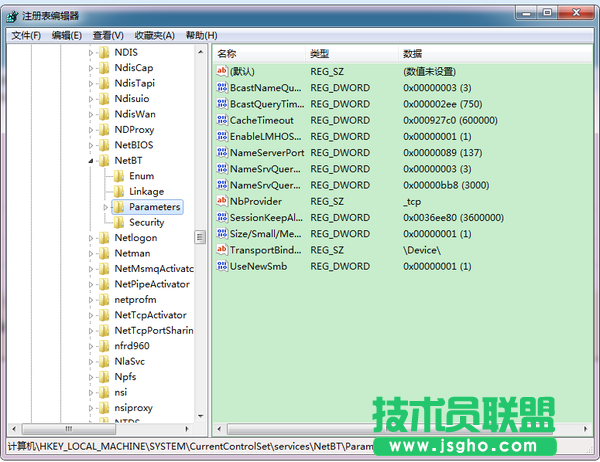Sort values by 数据 column header
The image size is (600, 462).
[x=496, y=54]
